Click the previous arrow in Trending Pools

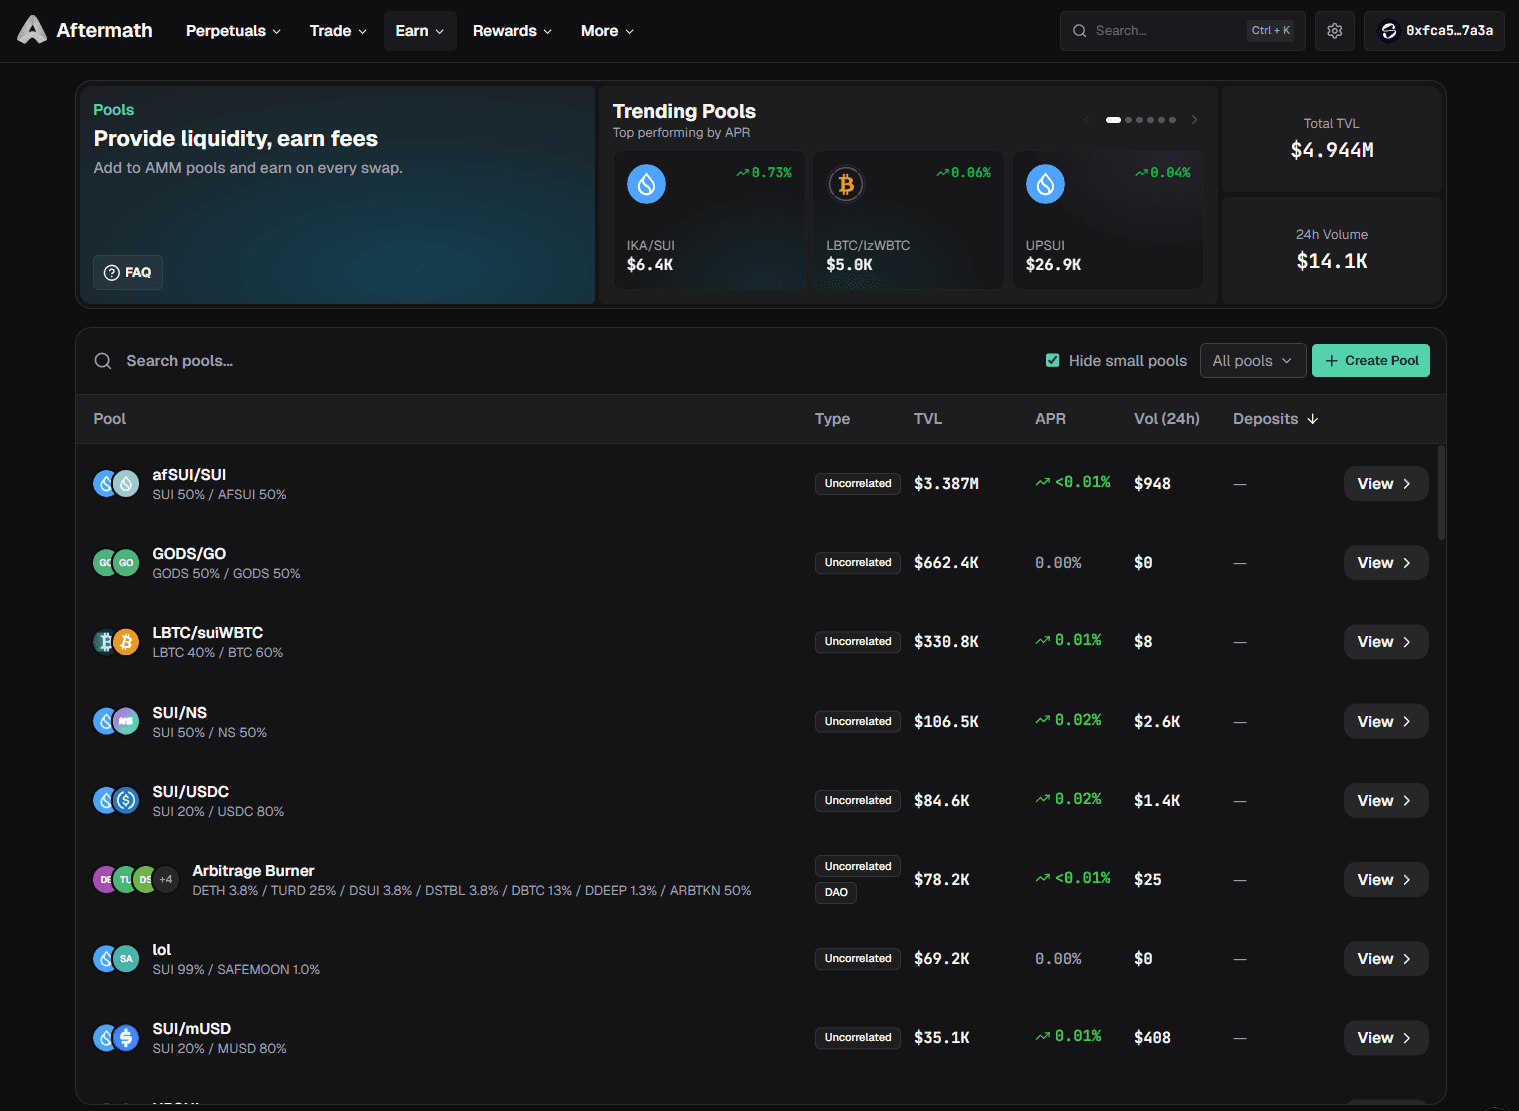[x=1086, y=120]
